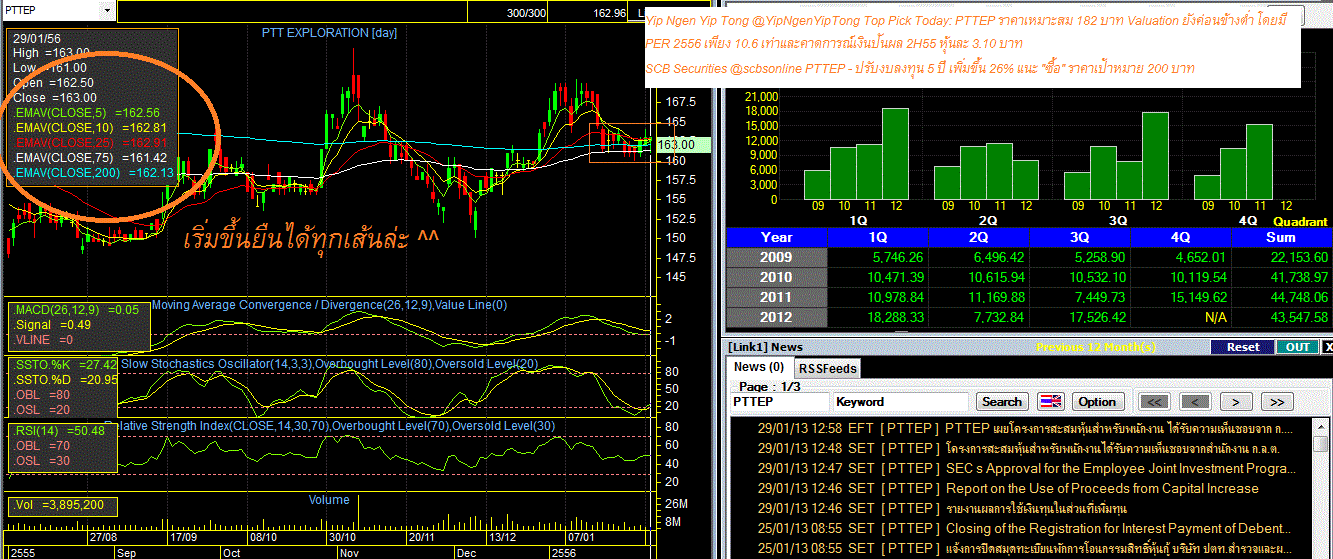Click the SSTO.%K =27.42 label

66,365
